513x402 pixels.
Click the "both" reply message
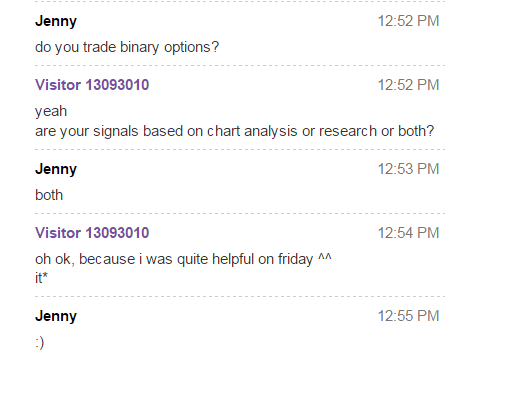49,195
